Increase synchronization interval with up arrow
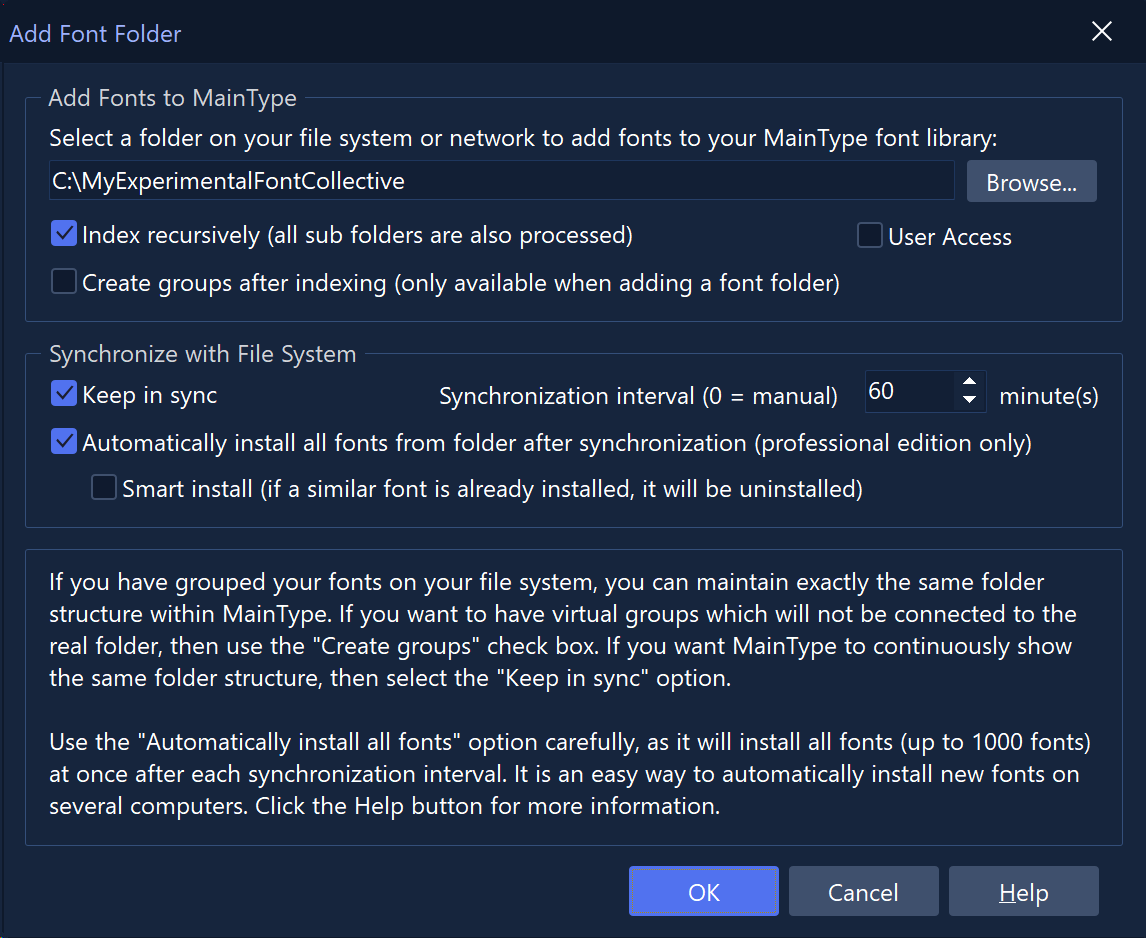The width and height of the screenshot is (1146, 938). coord(968,382)
